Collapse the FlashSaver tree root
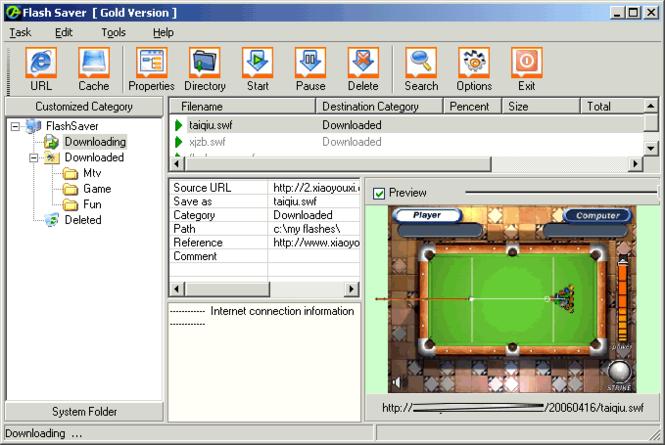The width and height of the screenshot is (665, 445). click(x=15, y=126)
